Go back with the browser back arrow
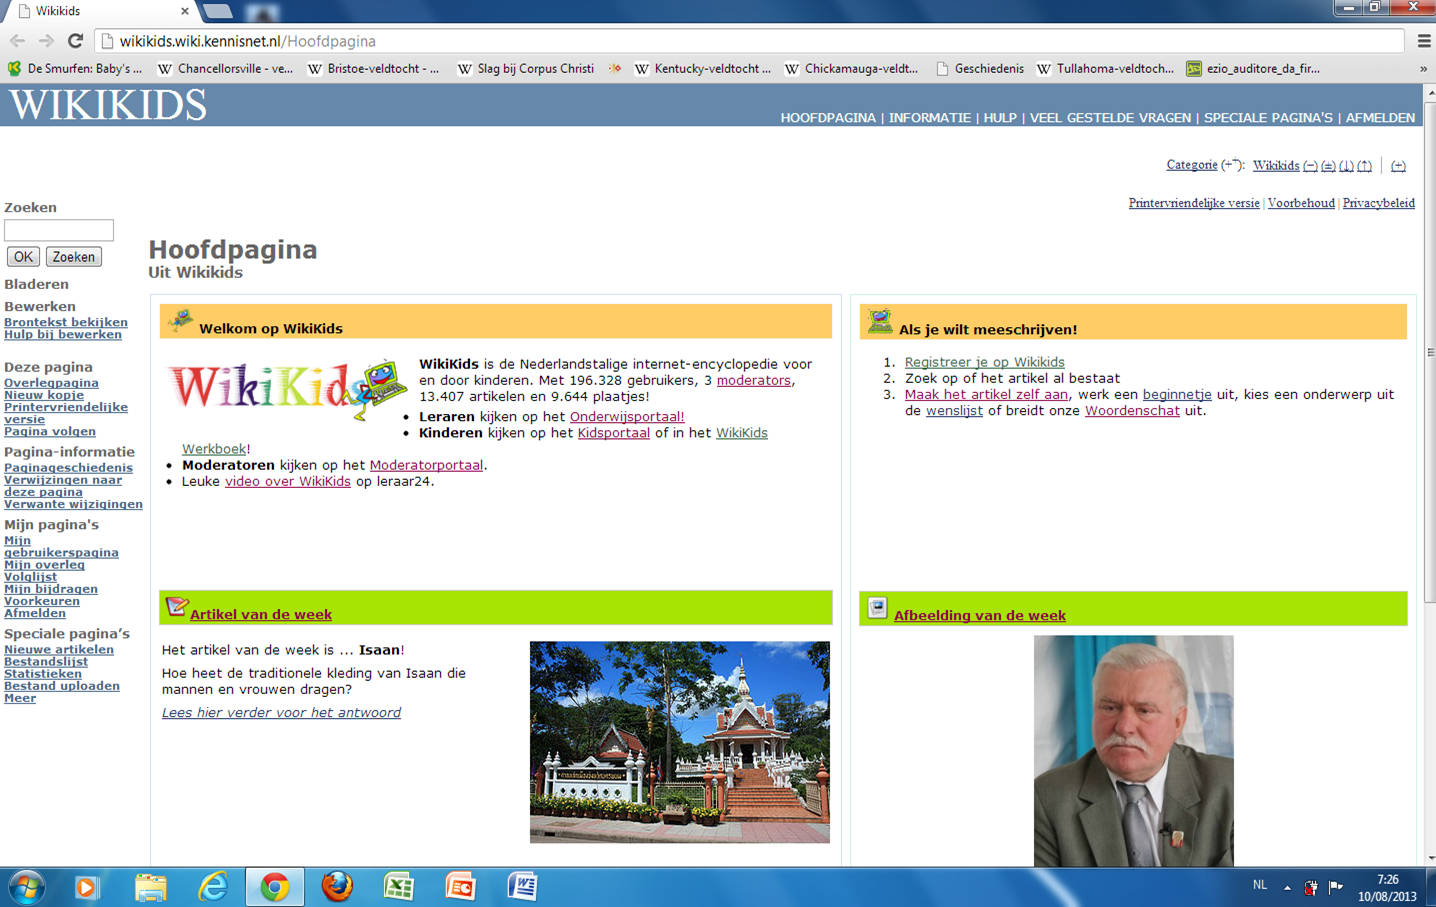 click(17, 41)
